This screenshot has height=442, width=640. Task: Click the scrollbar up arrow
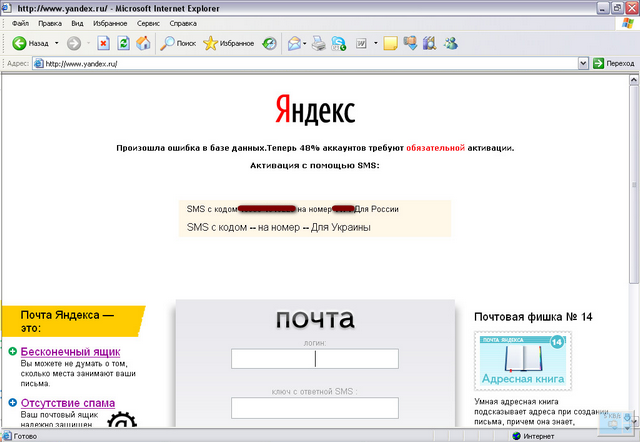pyautogui.click(x=633, y=80)
